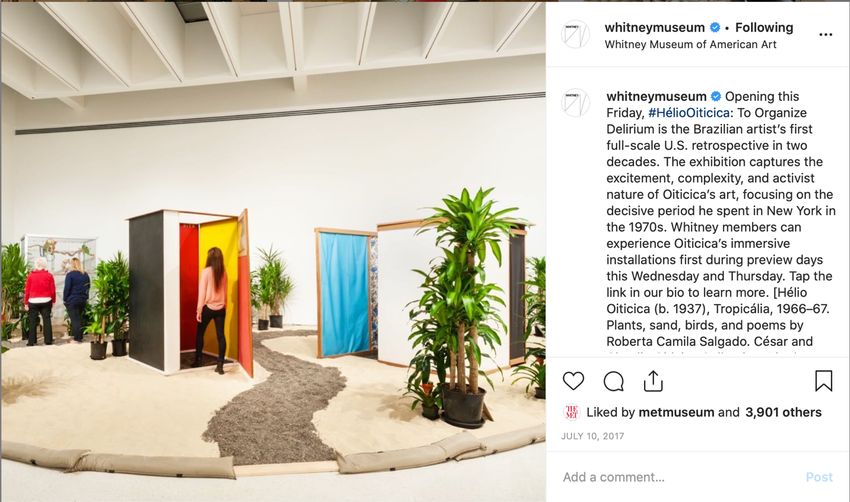Open the July 10, 2017 timestamp

(x=593, y=436)
